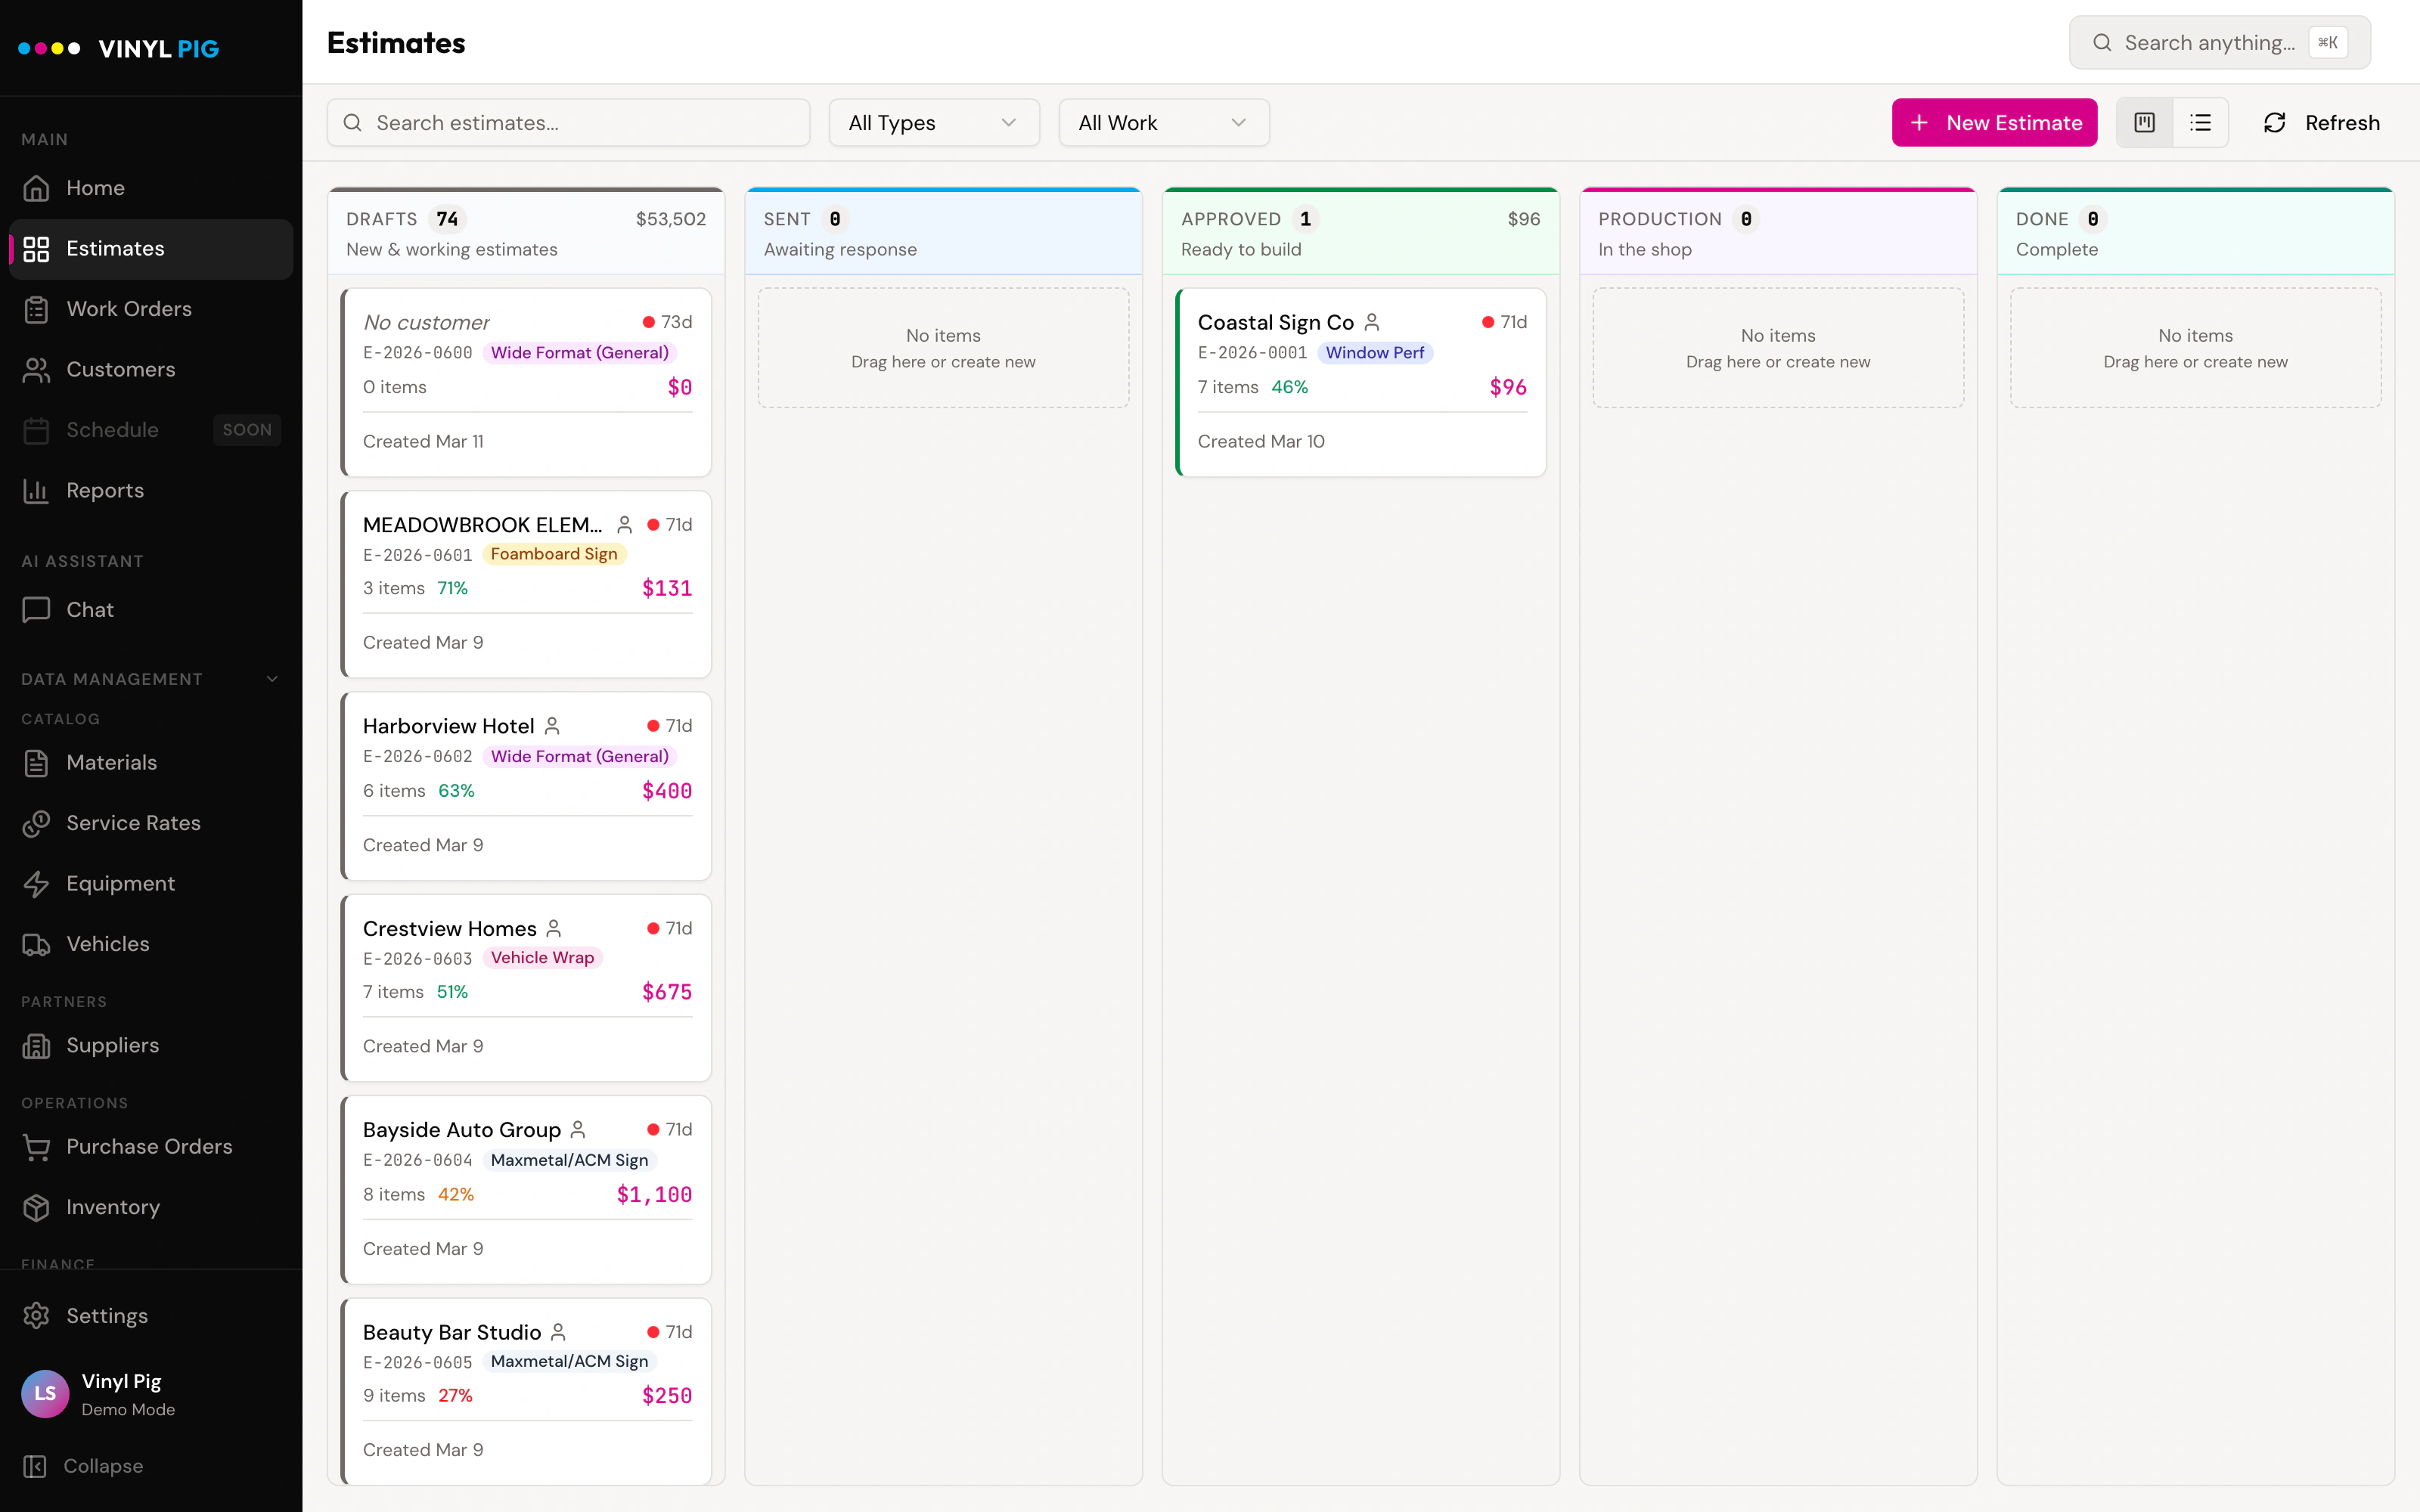
Task: Click the person icon beside Harborview Hotel
Action: [552, 726]
